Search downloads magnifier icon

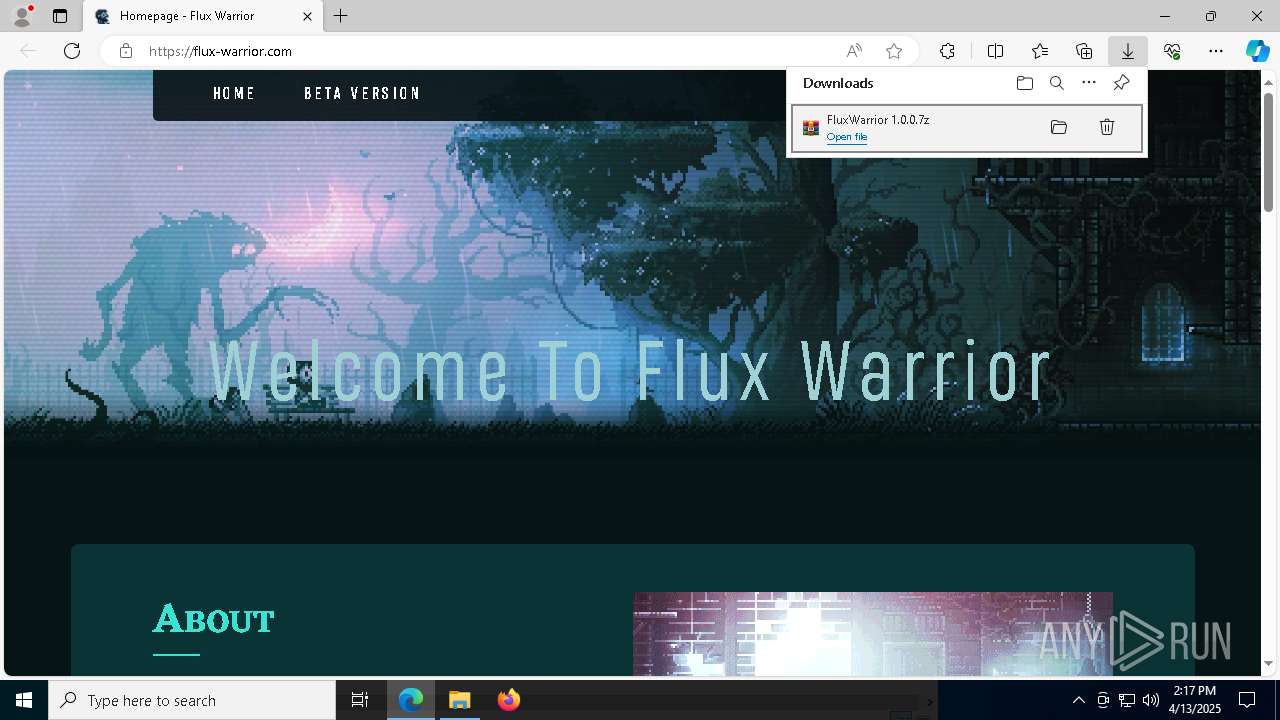click(x=1057, y=83)
